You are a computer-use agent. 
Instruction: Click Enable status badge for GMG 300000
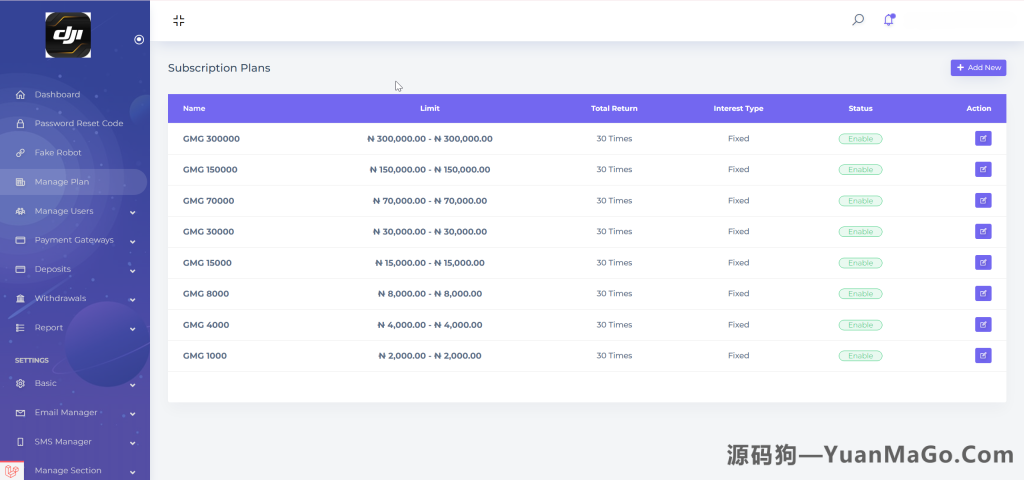(x=860, y=139)
